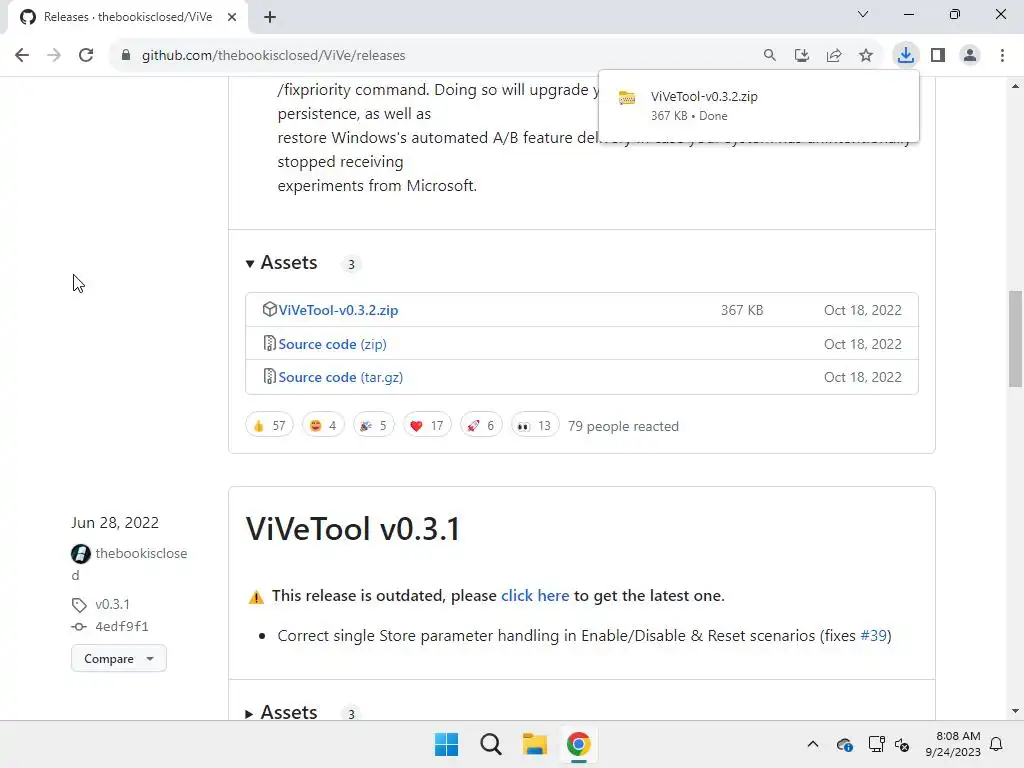Open the thebookisclosed author avatar
This screenshot has height=768, width=1024.
coord(81,554)
